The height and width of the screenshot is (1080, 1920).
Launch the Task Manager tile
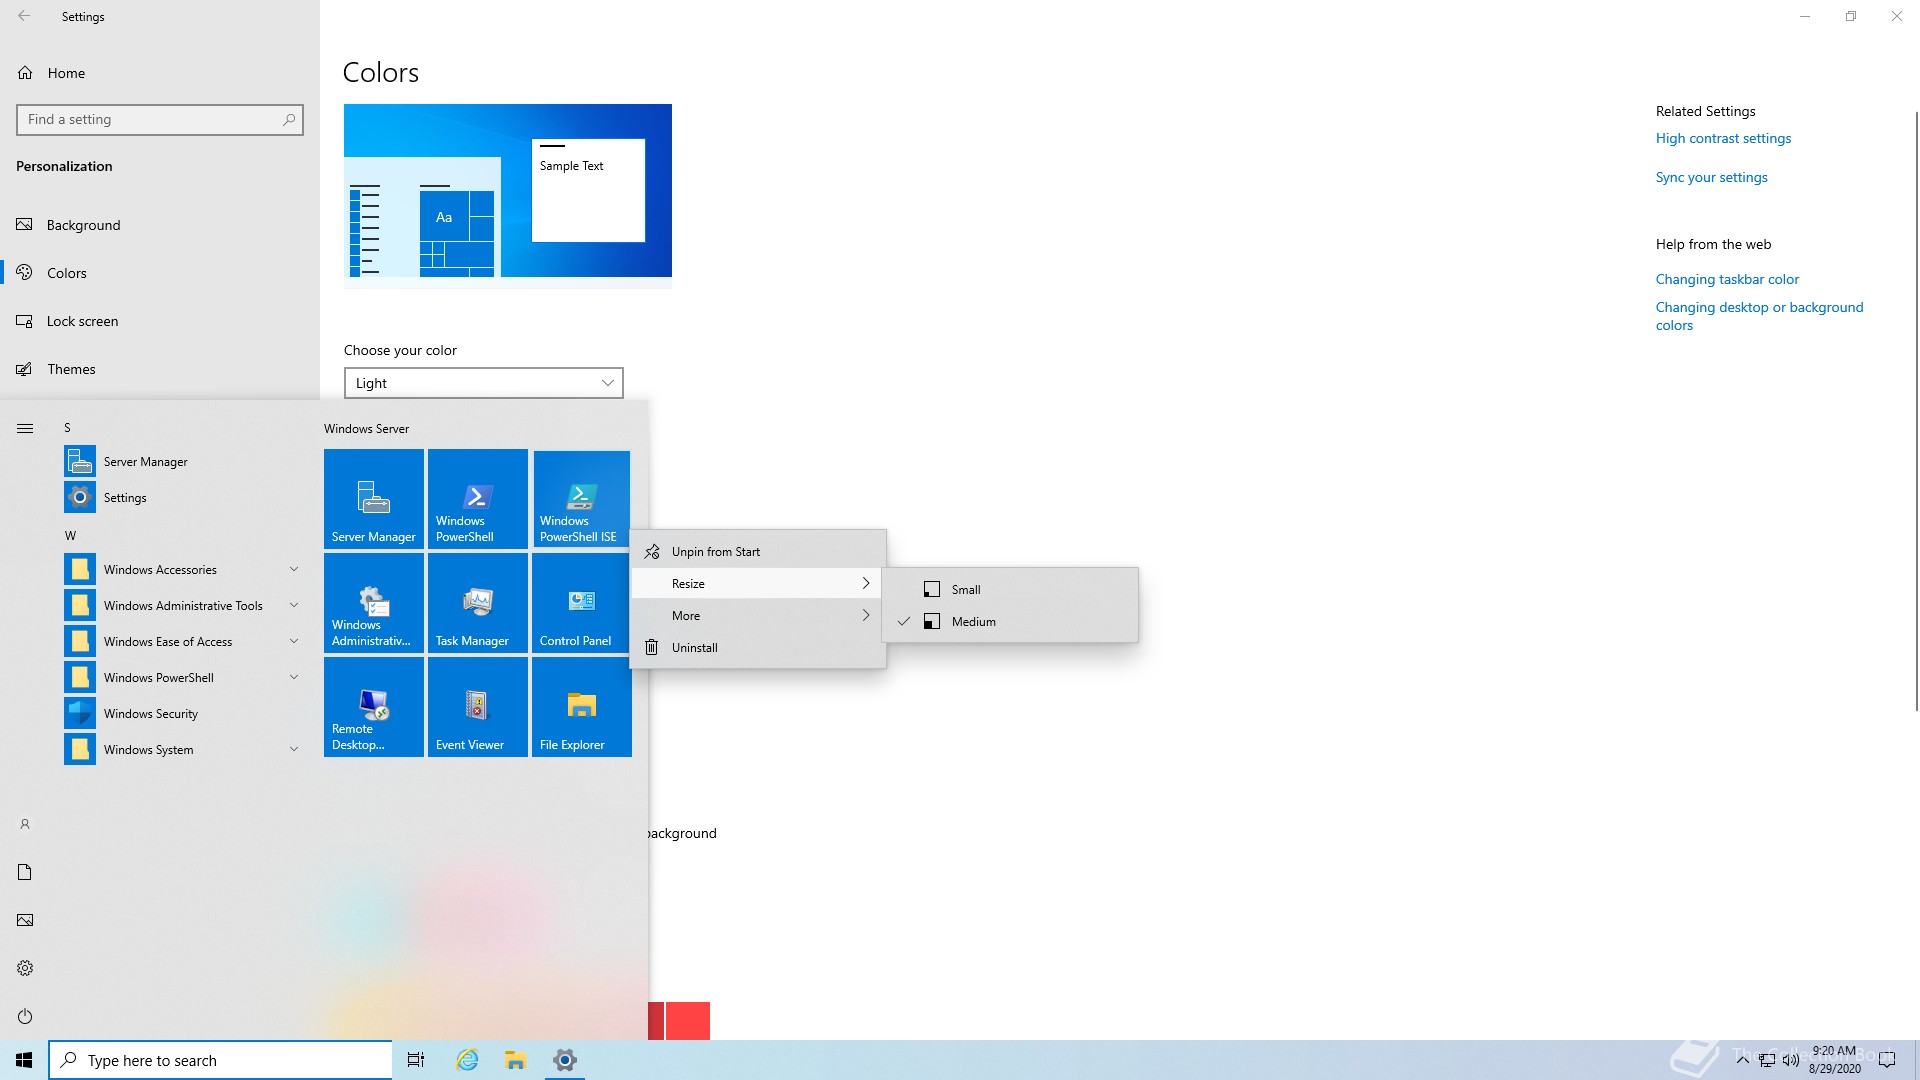478,602
